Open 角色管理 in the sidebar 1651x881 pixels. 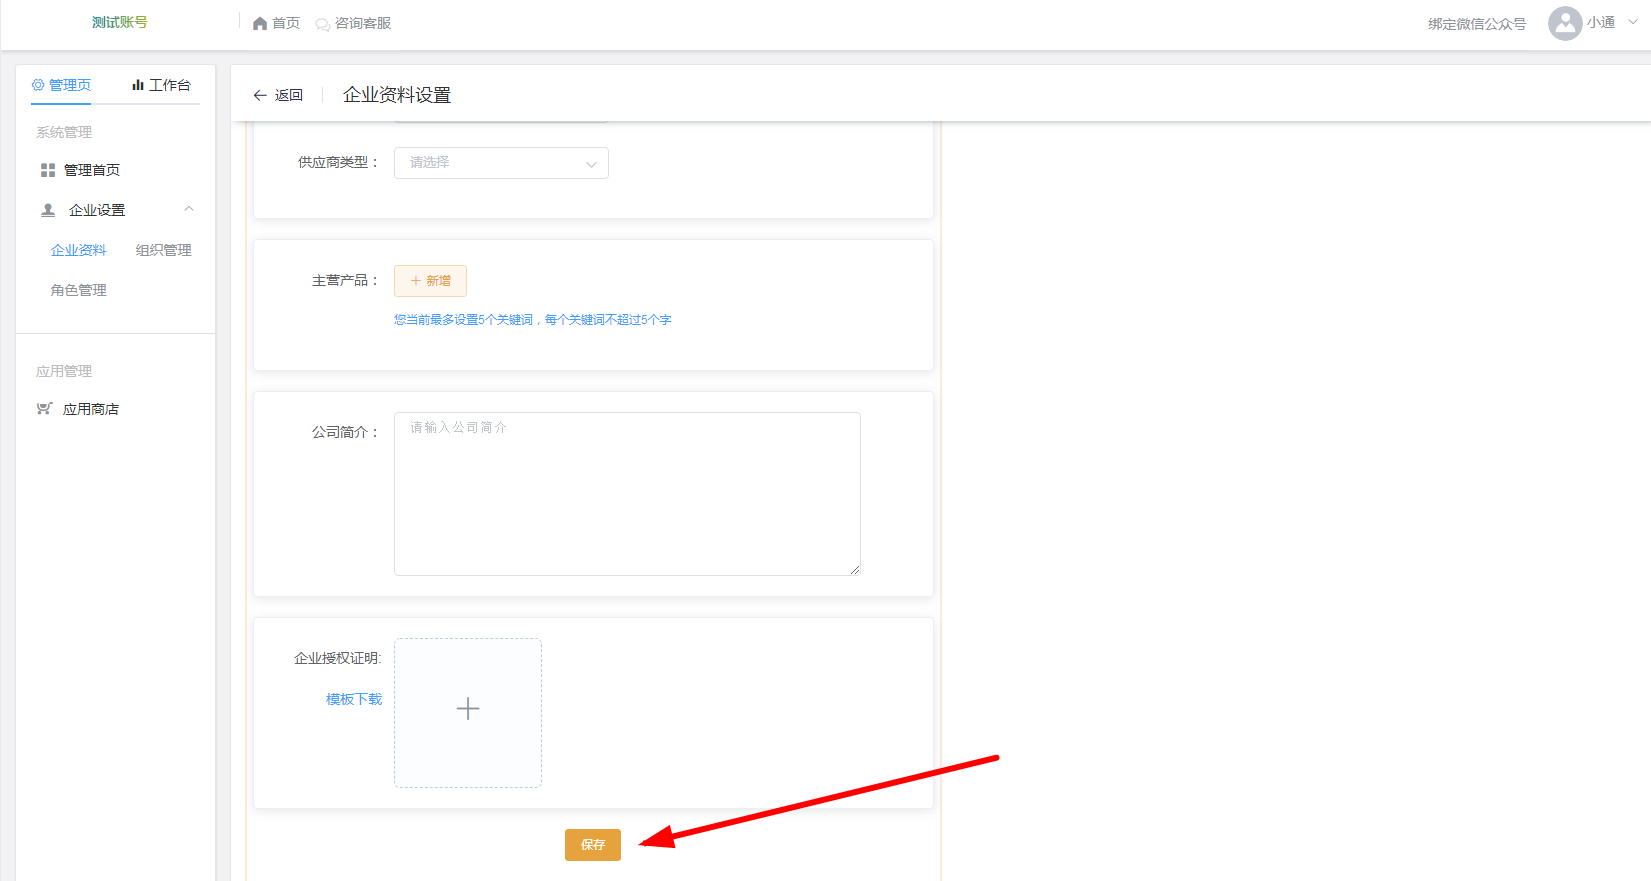click(79, 290)
